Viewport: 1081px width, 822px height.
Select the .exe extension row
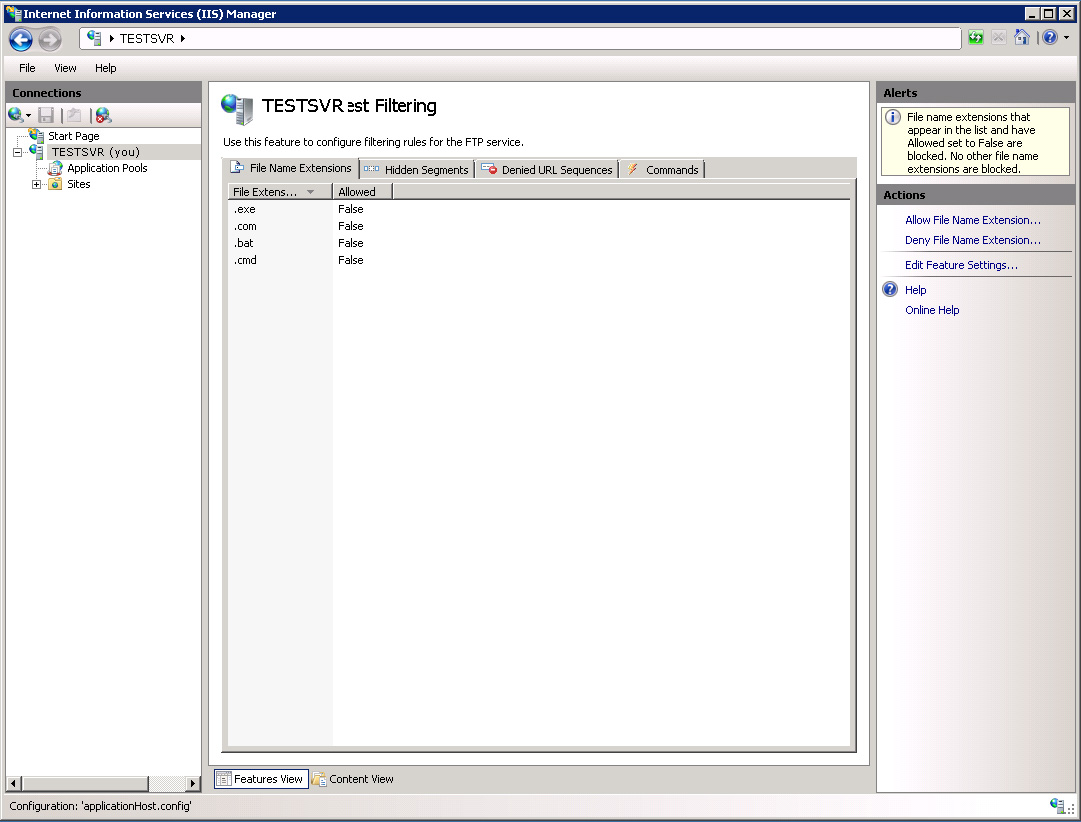pyautogui.click(x=538, y=209)
